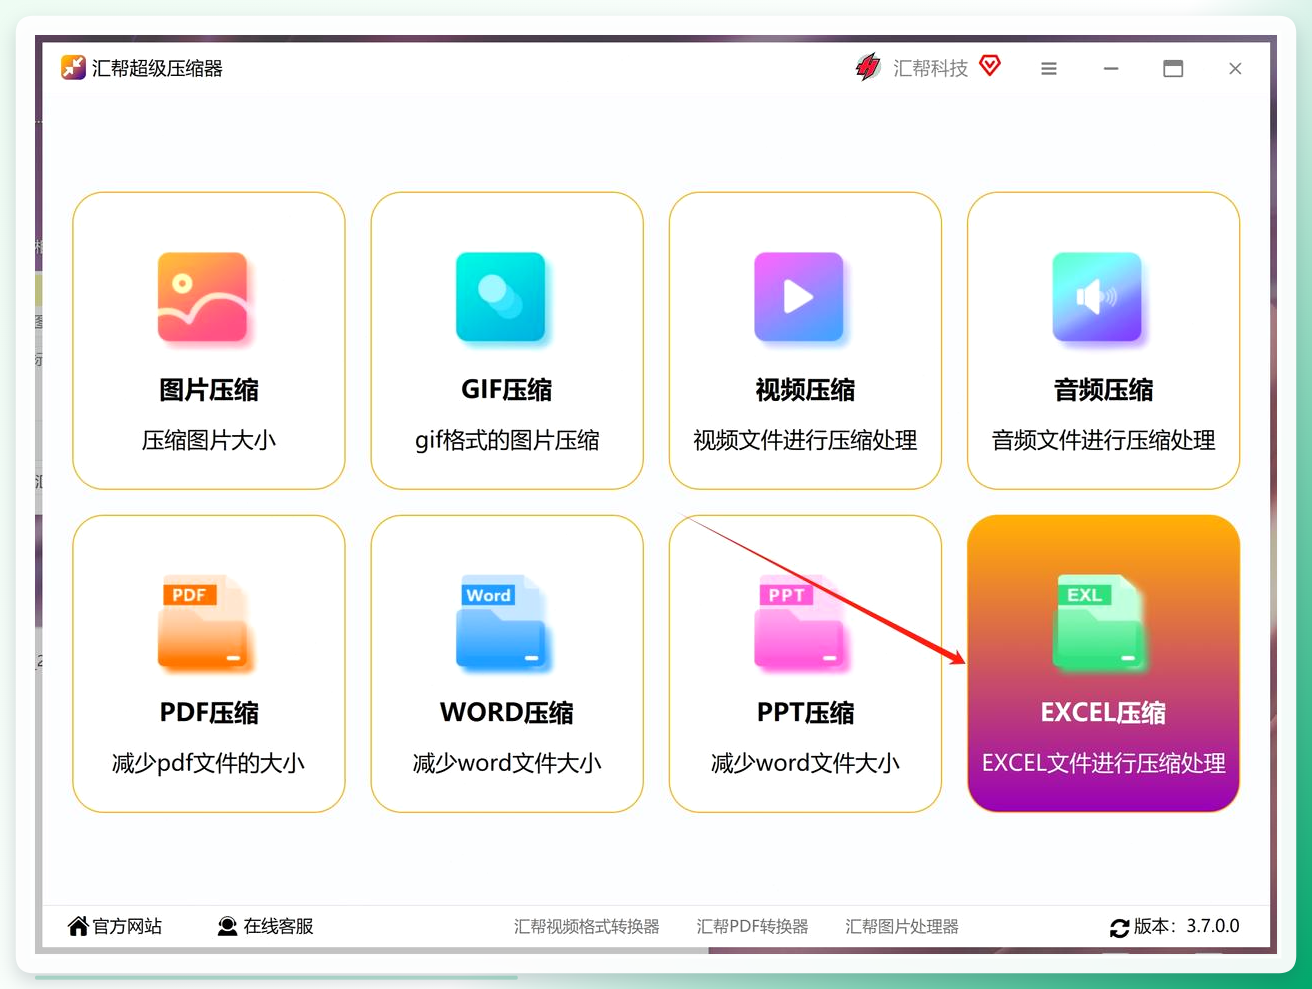This screenshot has height=989, width=1312.
Task: Open the 音频压缩 speaker icon
Action: pyautogui.click(x=1097, y=297)
